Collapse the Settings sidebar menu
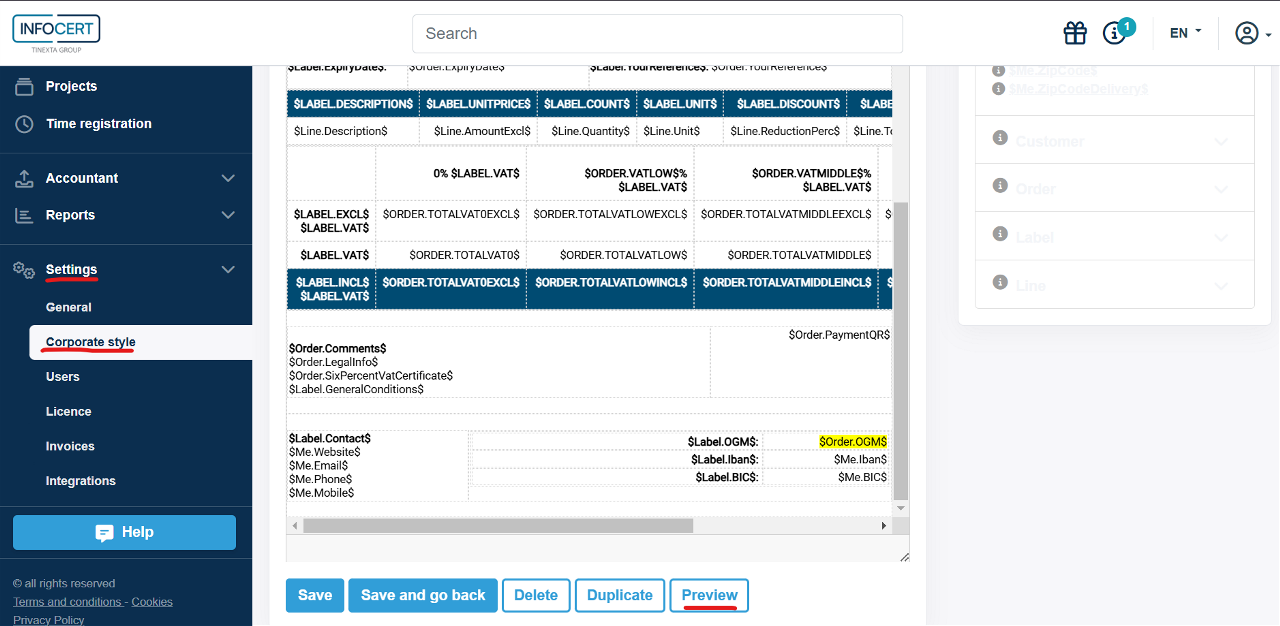The image size is (1280, 626). click(x=227, y=270)
